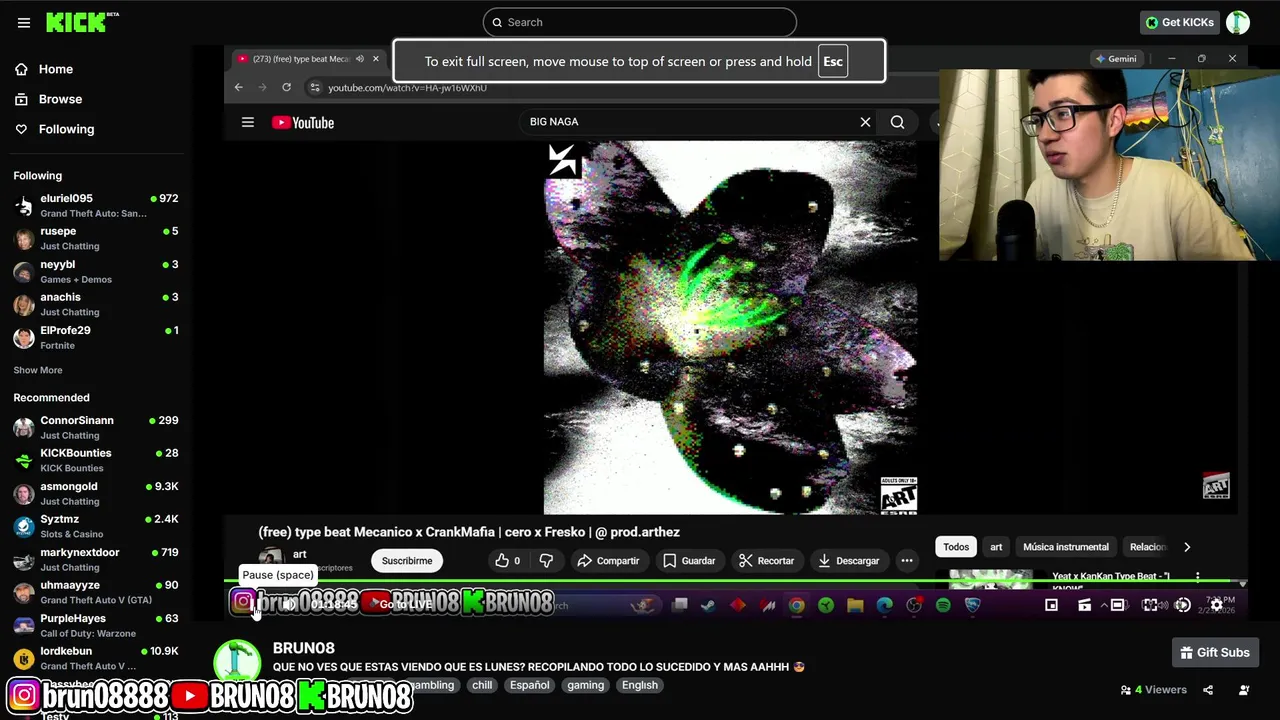Open neyybl channel
Screen dimensions: 1280x720
point(95,271)
